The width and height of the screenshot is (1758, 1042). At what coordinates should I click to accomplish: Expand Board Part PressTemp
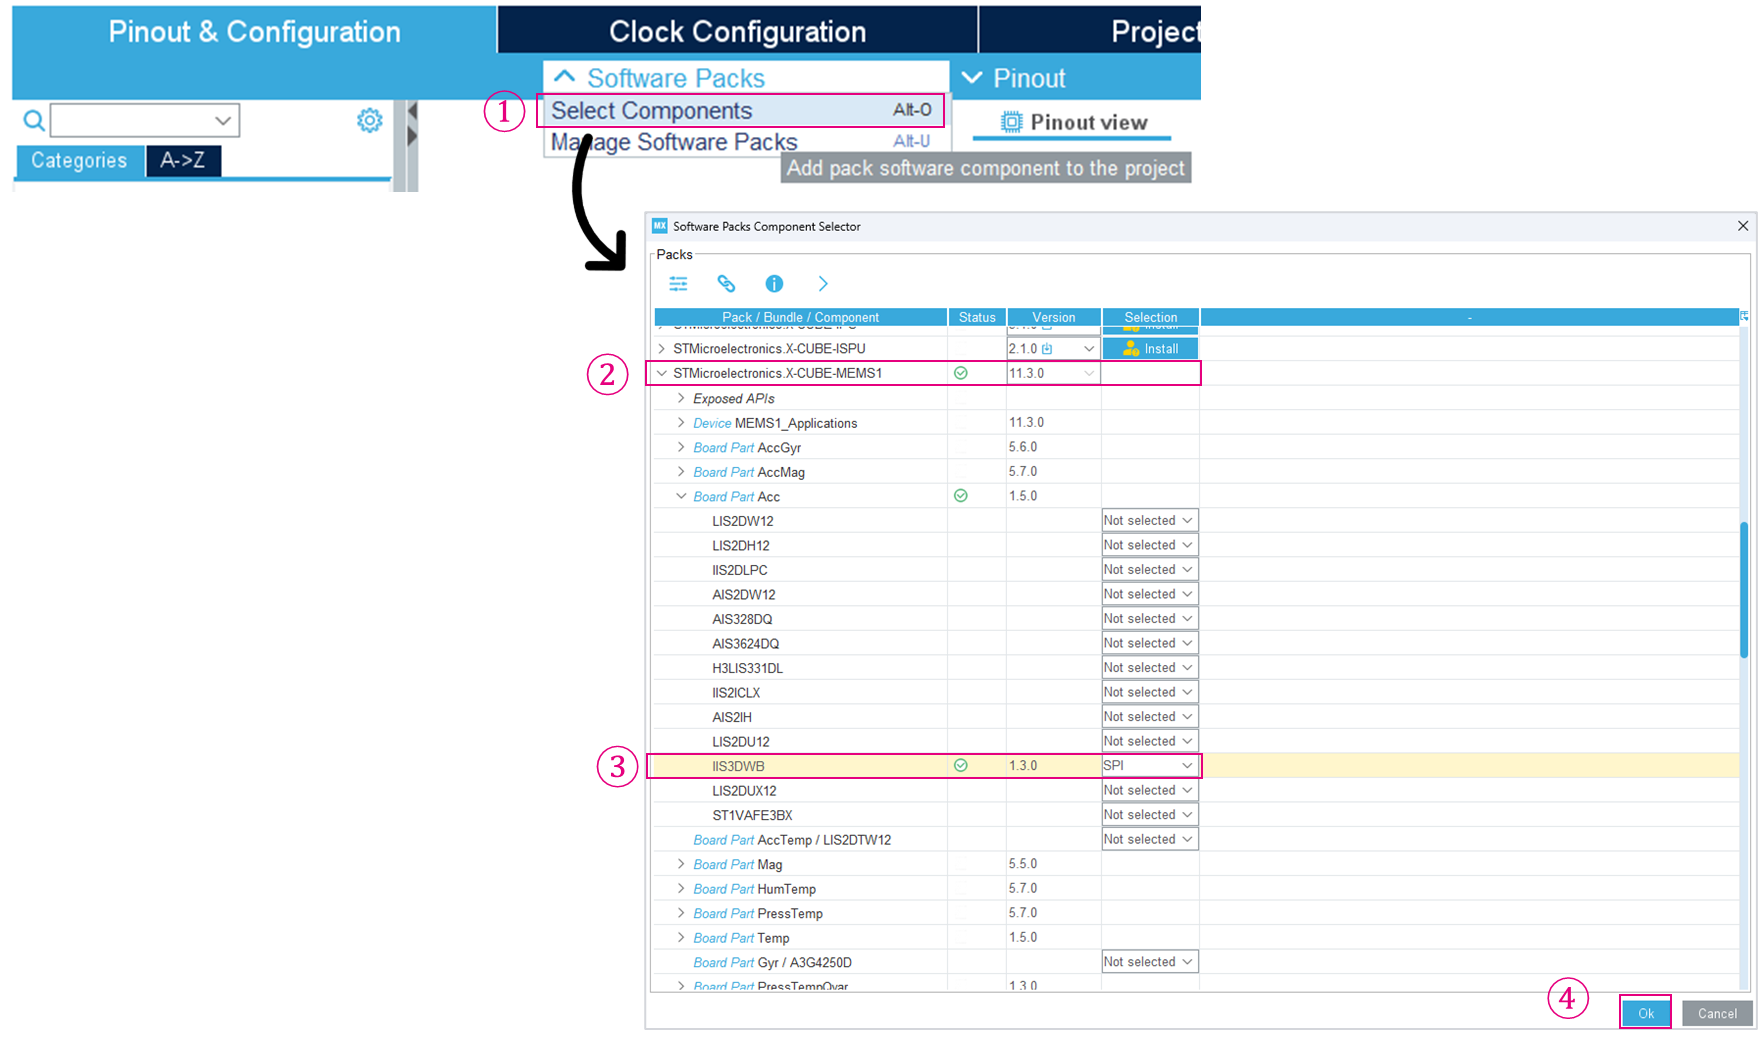[x=681, y=913]
